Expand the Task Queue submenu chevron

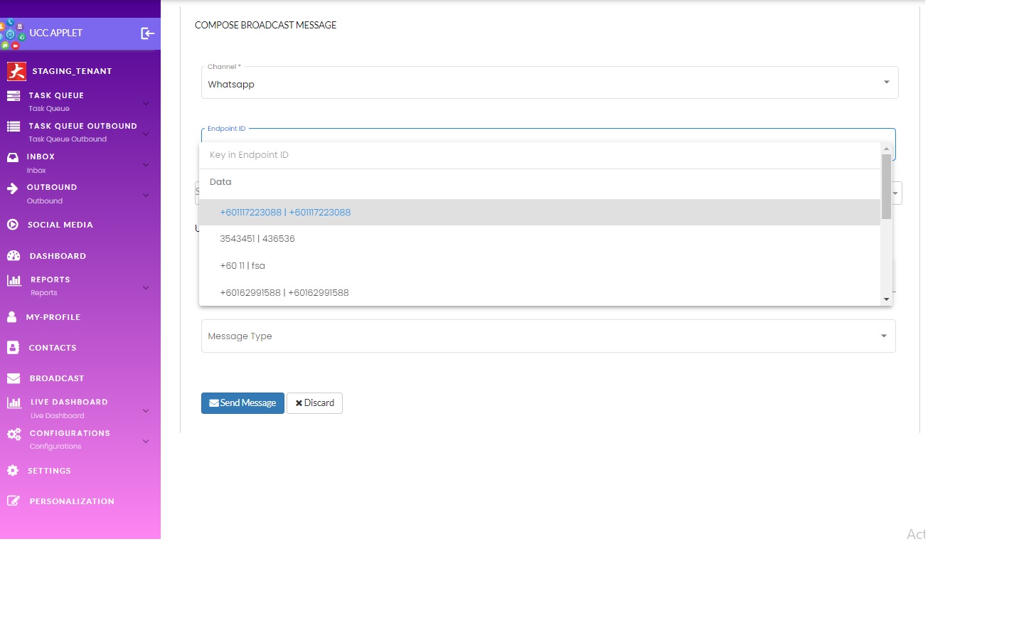(146, 102)
